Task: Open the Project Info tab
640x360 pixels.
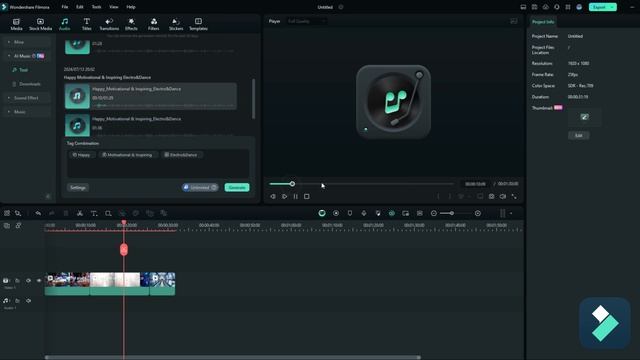Action: [x=543, y=22]
